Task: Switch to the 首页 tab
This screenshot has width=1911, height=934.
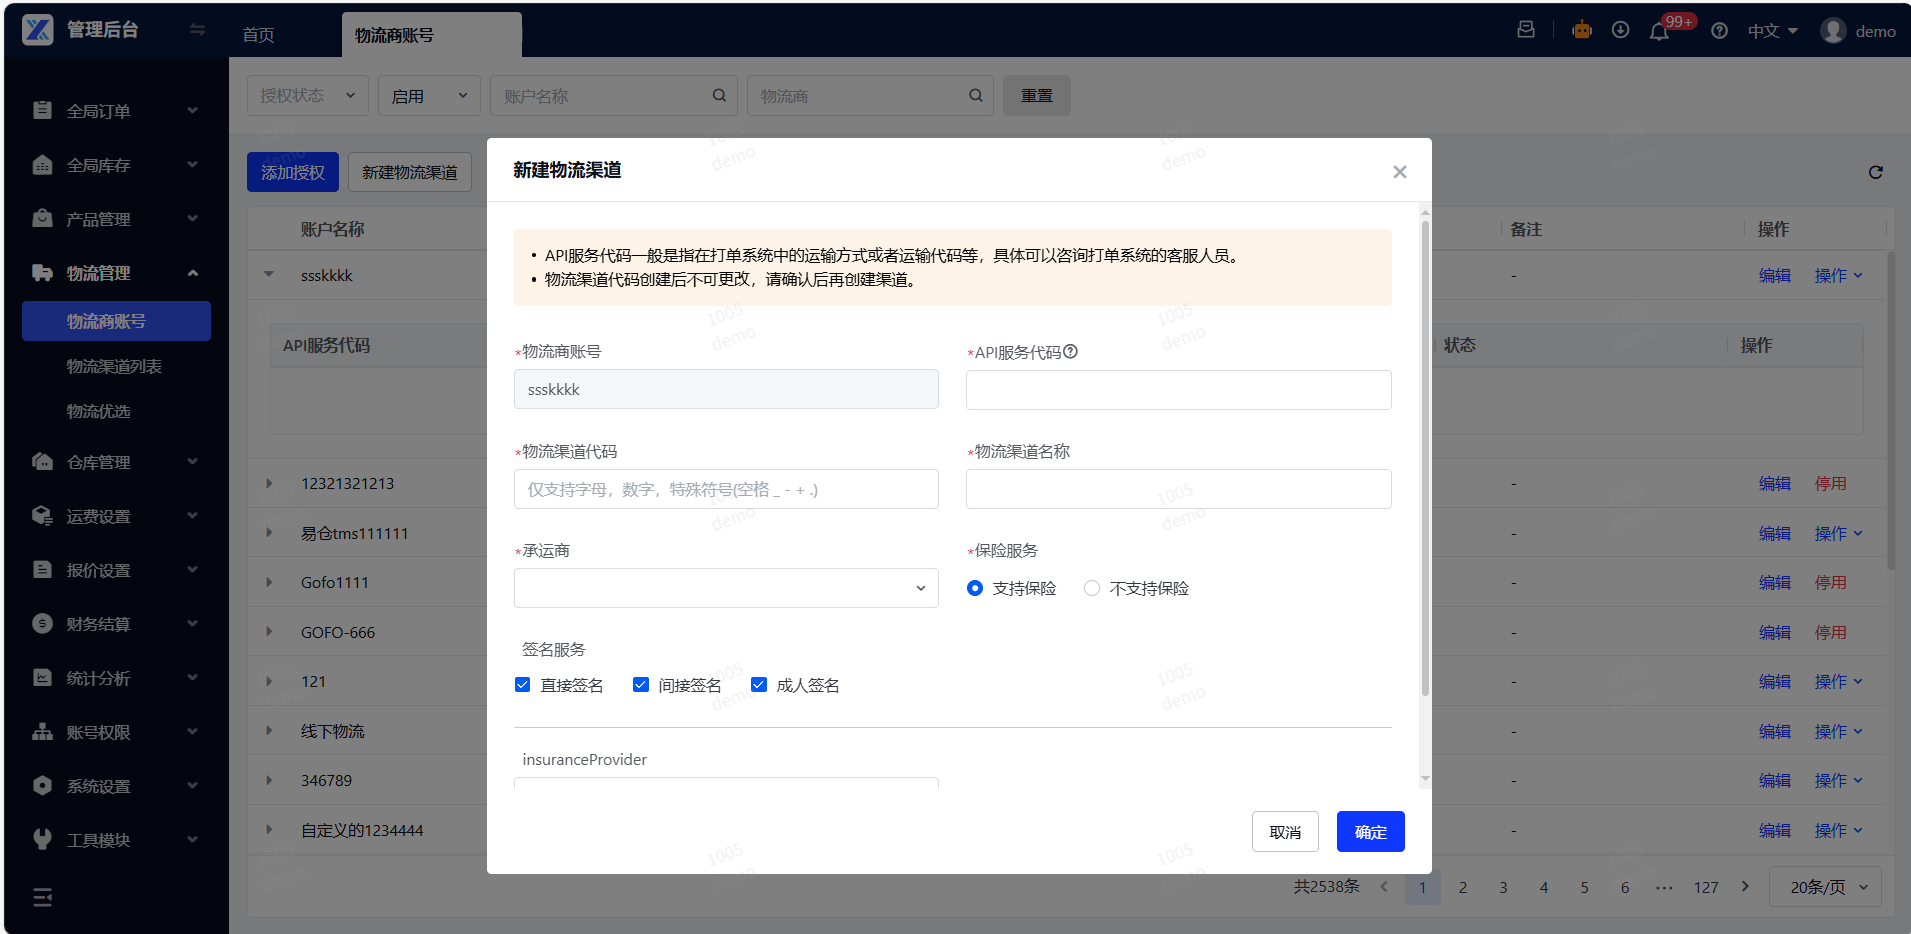Action: click(x=259, y=35)
